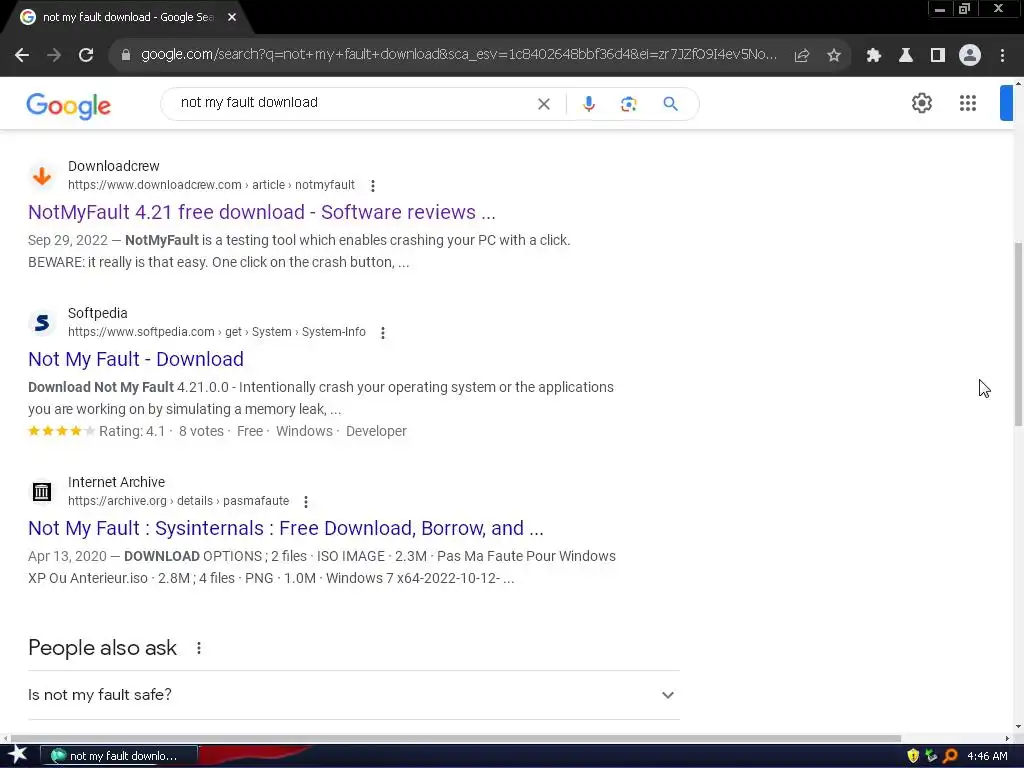This screenshot has width=1024, height=768.
Task: Click the browser forward arrow
Action: tap(54, 56)
